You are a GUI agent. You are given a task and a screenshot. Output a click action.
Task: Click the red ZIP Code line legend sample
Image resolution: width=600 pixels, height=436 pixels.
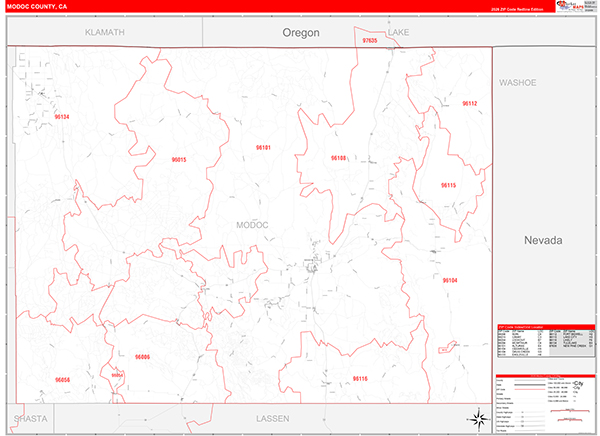coord(530,389)
